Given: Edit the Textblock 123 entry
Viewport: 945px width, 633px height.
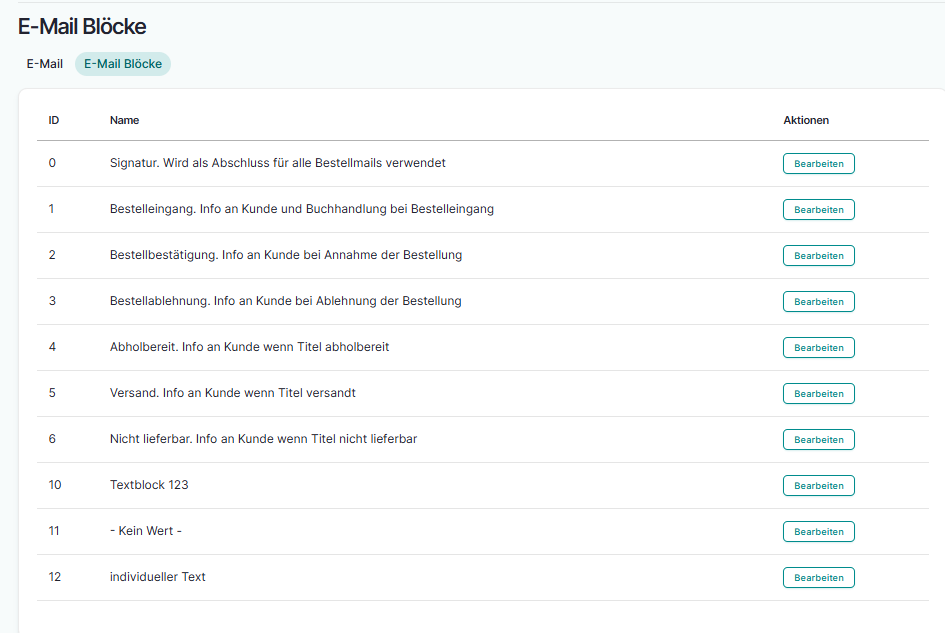Looking at the screenshot, I should coord(818,486).
